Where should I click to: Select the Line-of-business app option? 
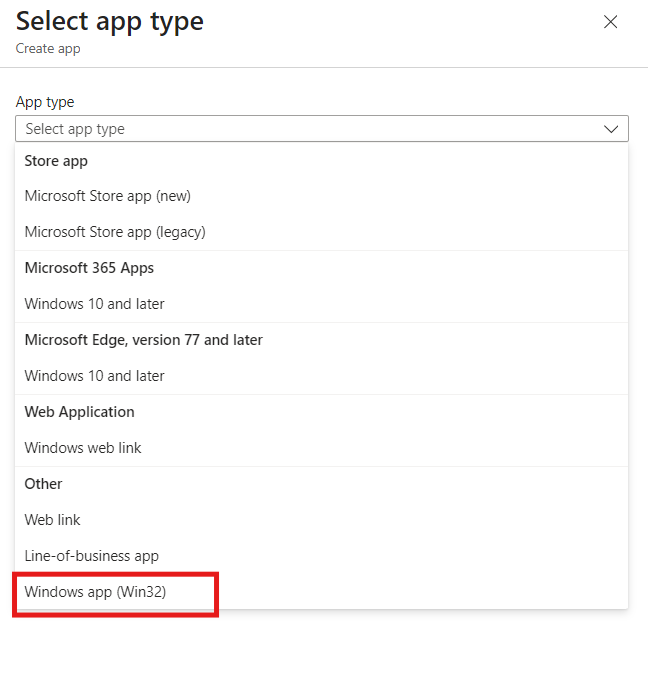pyautogui.click(x=91, y=556)
